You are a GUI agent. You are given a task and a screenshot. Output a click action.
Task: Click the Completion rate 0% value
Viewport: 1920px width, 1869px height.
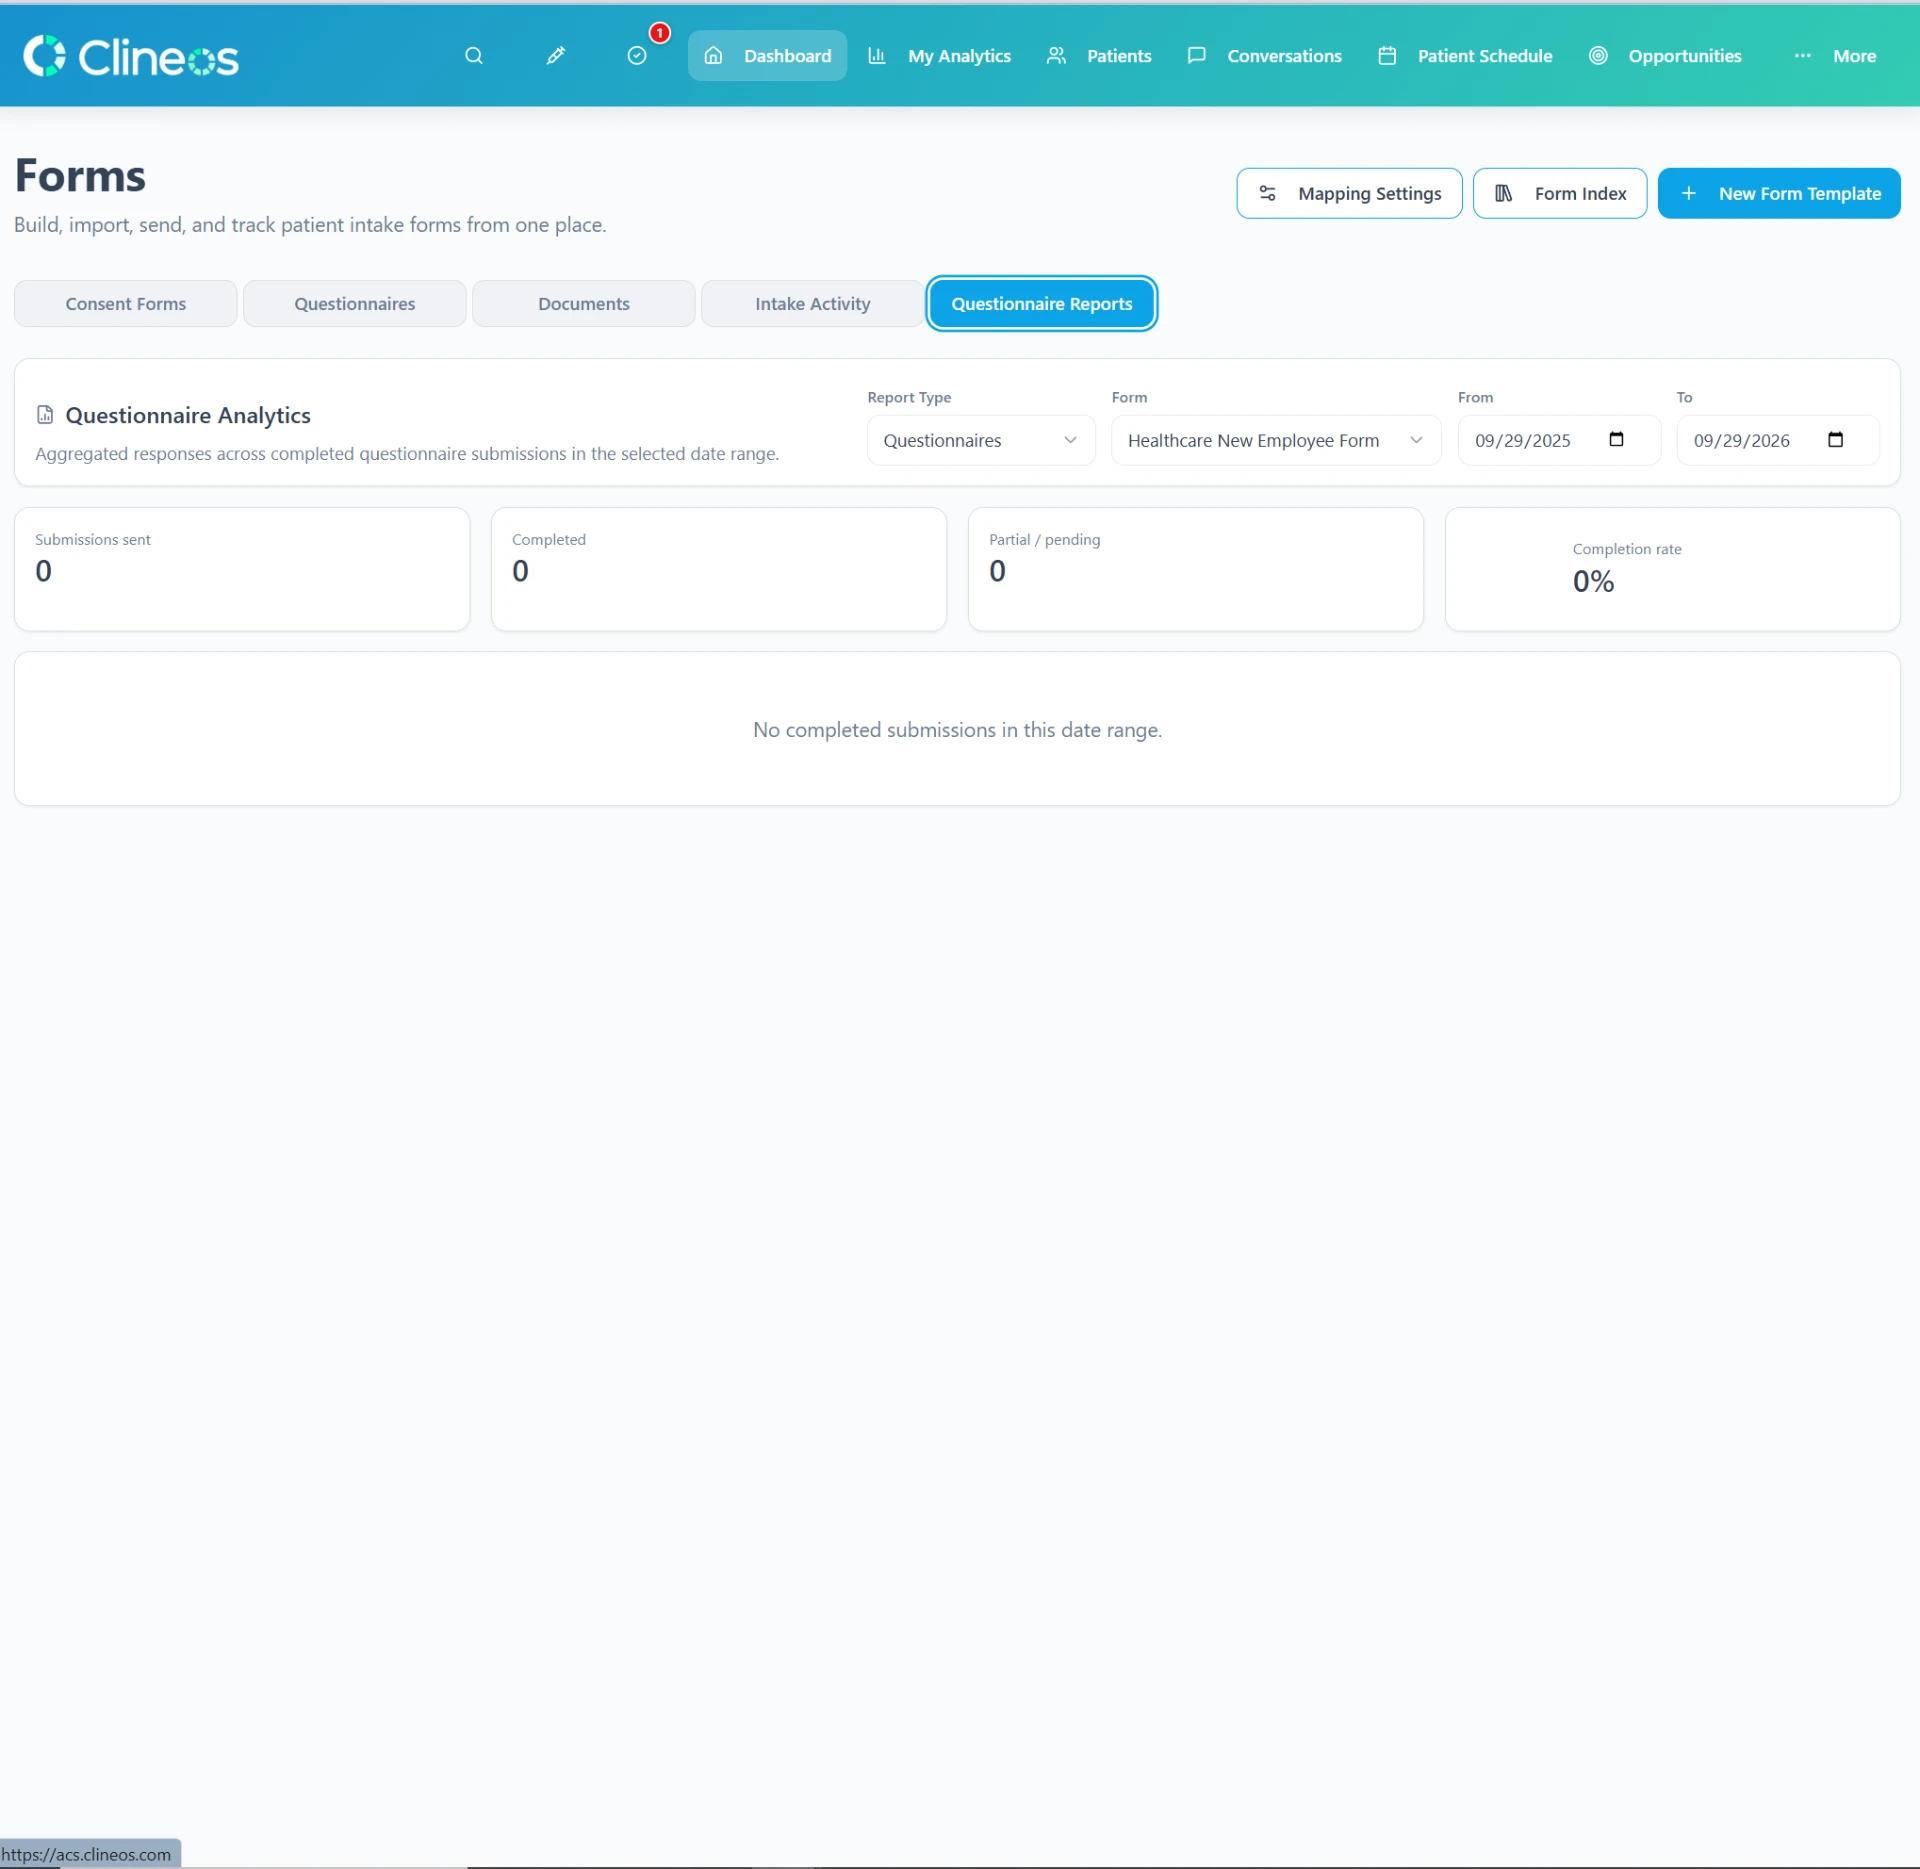tap(1593, 582)
